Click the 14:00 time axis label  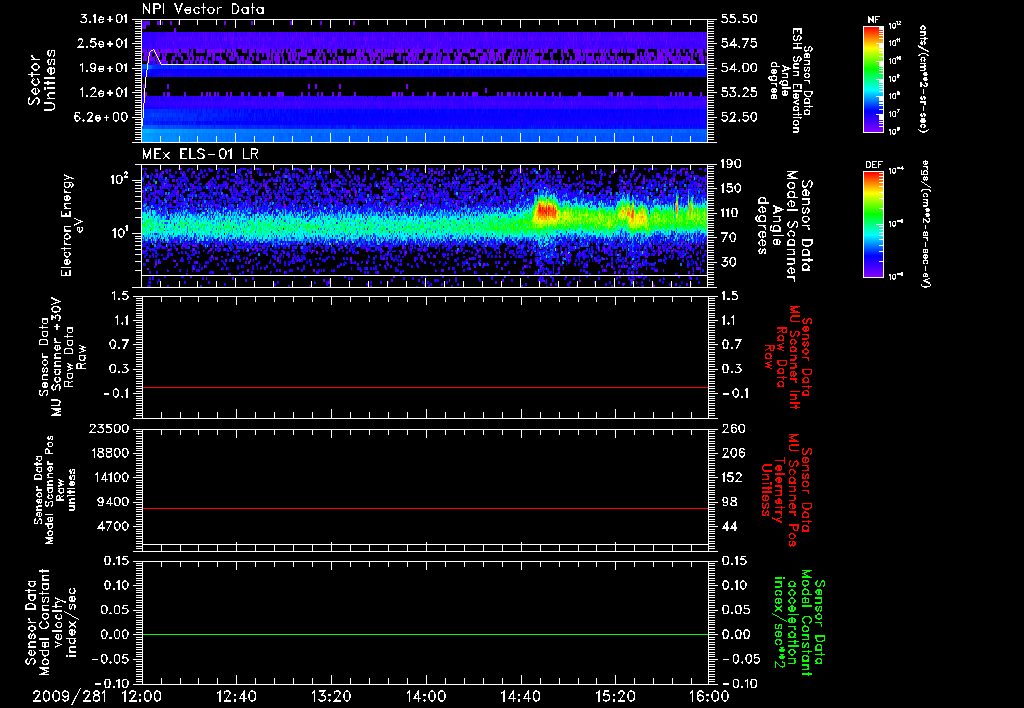[426, 696]
